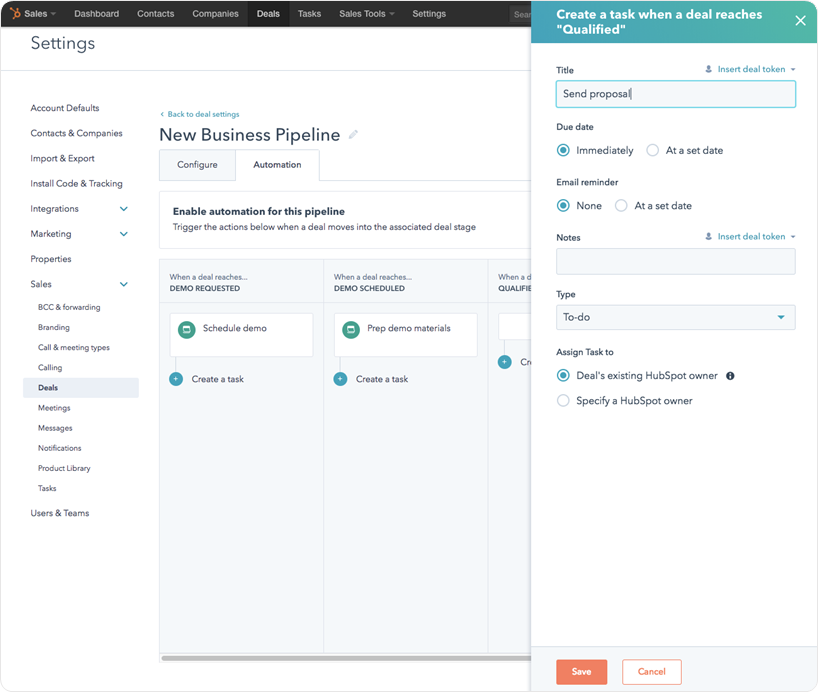
Task: Open Companies in top navigation
Action: coord(215,14)
